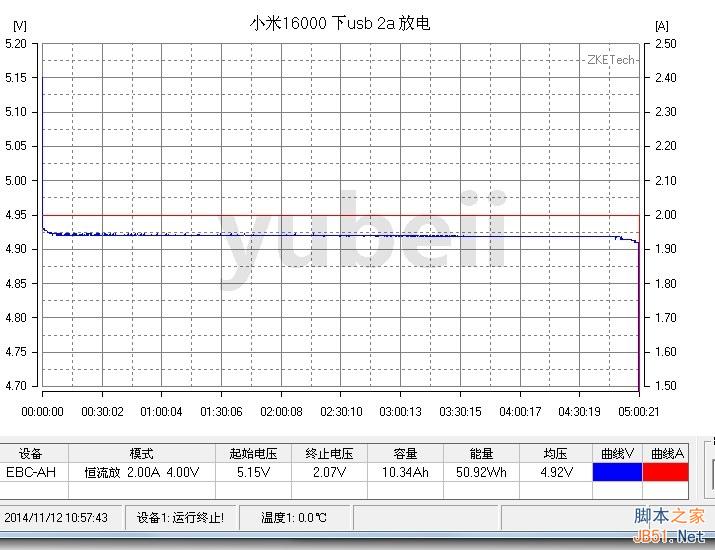This screenshot has height=550, width=715.
Task: Click the 2014/11/12 10:57:43 status timestamp
Action: pyautogui.click(x=56, y=518)
